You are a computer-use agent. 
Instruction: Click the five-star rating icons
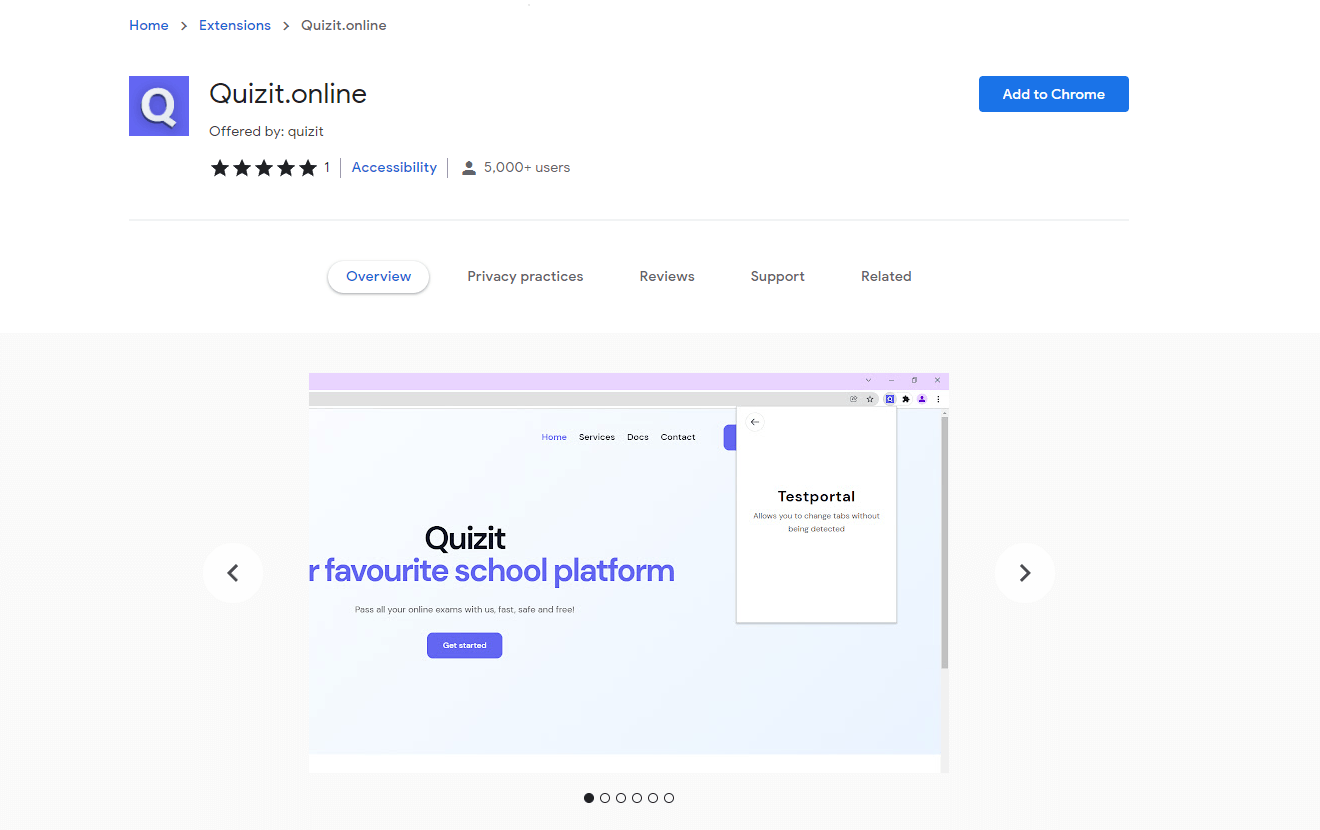264,168
